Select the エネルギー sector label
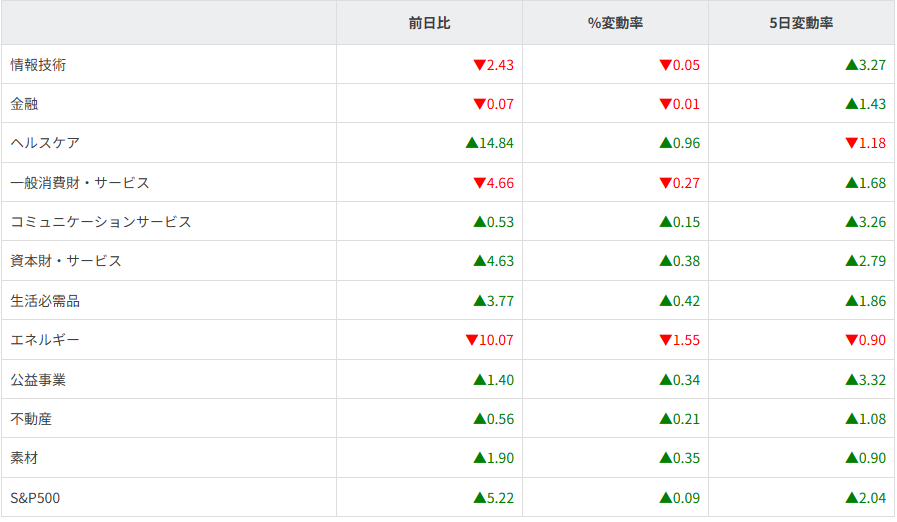 [x=45, y=340]
